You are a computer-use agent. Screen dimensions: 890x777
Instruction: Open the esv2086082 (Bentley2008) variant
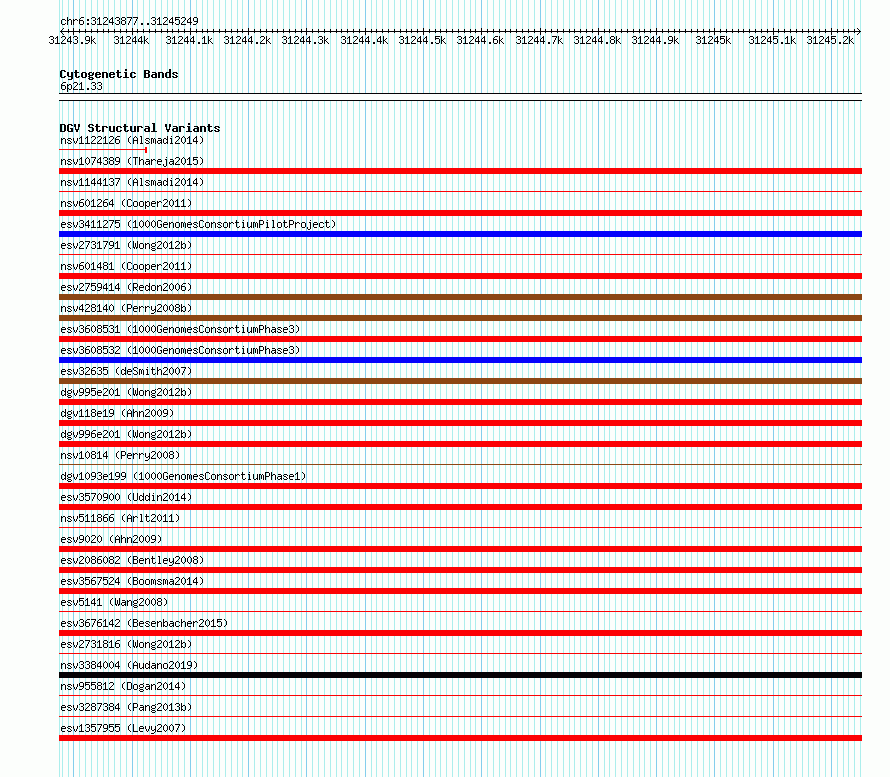132,560
